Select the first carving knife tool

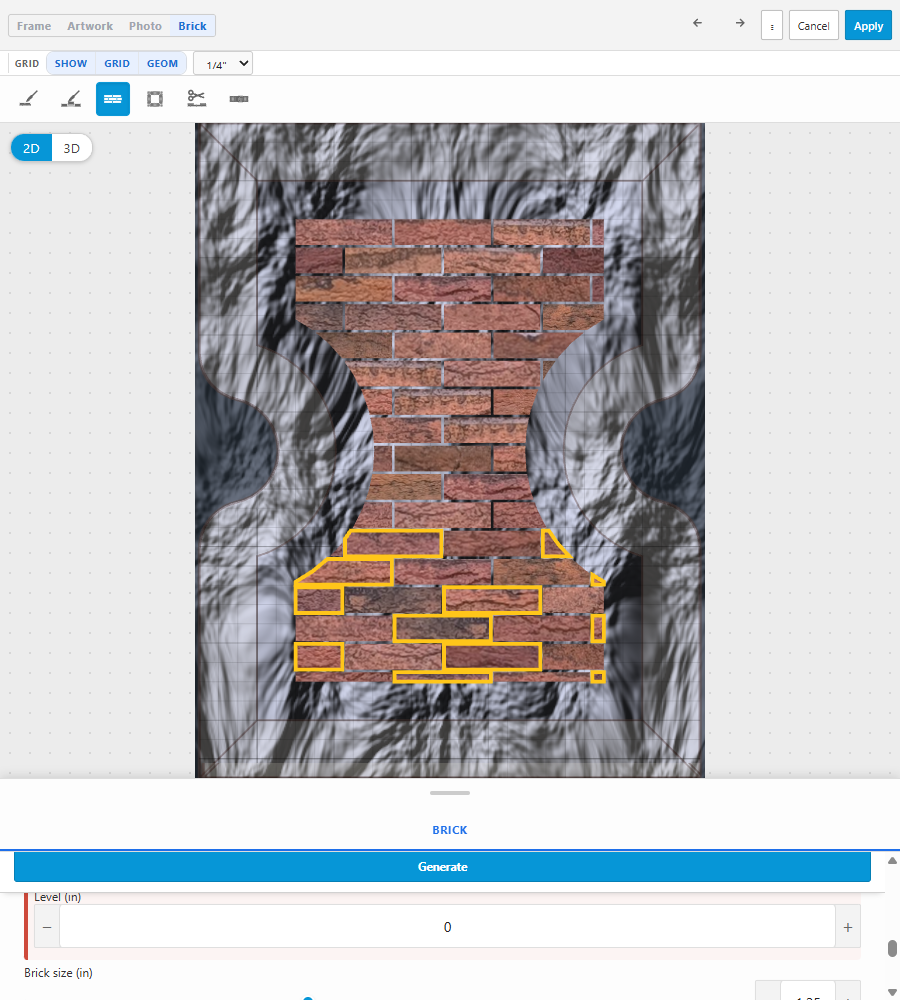(29, 99)
